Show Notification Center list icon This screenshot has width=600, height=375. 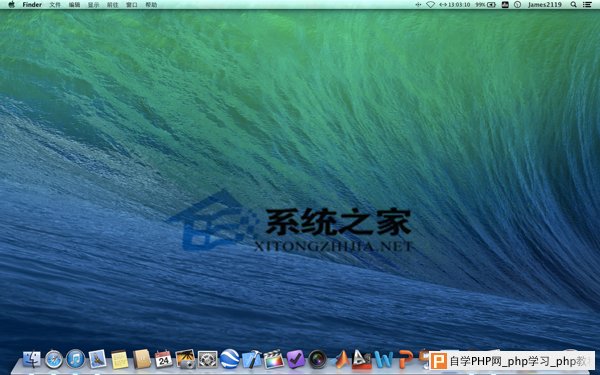pyautogui.click(x=587, y=5)
